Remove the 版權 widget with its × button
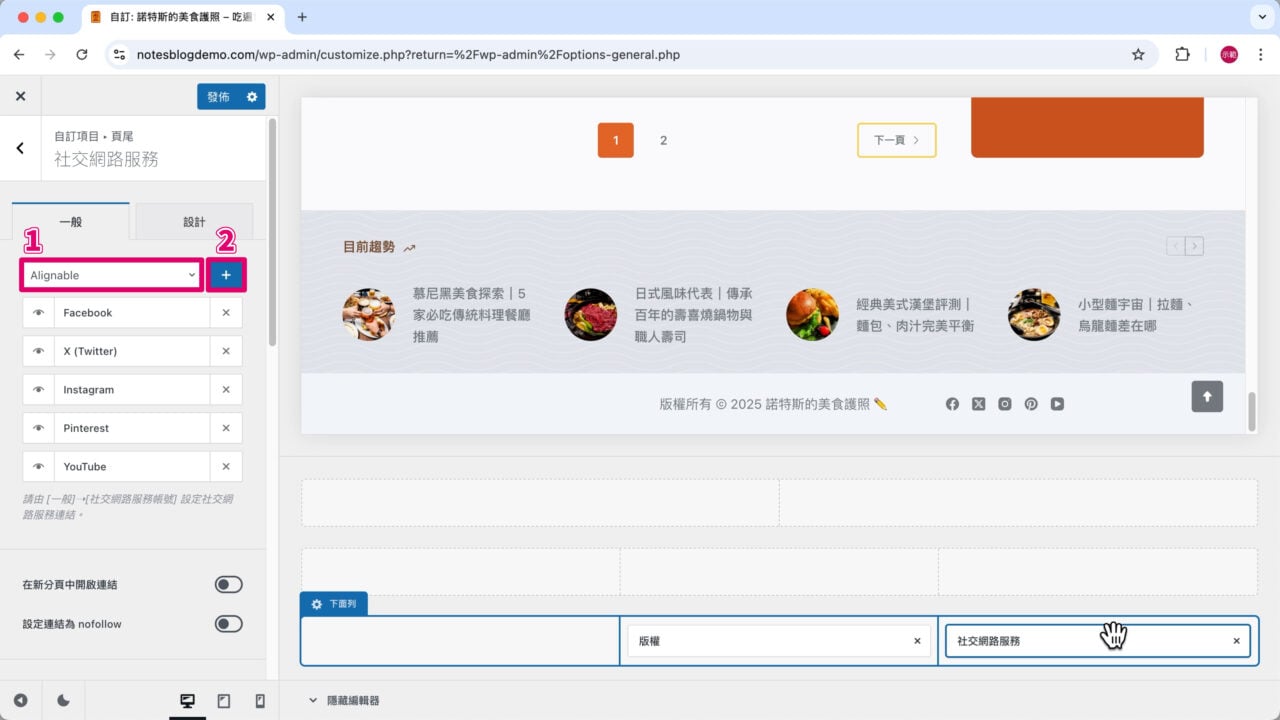The width and height of the screenshot is (1280, 720). tap(917, 640)
